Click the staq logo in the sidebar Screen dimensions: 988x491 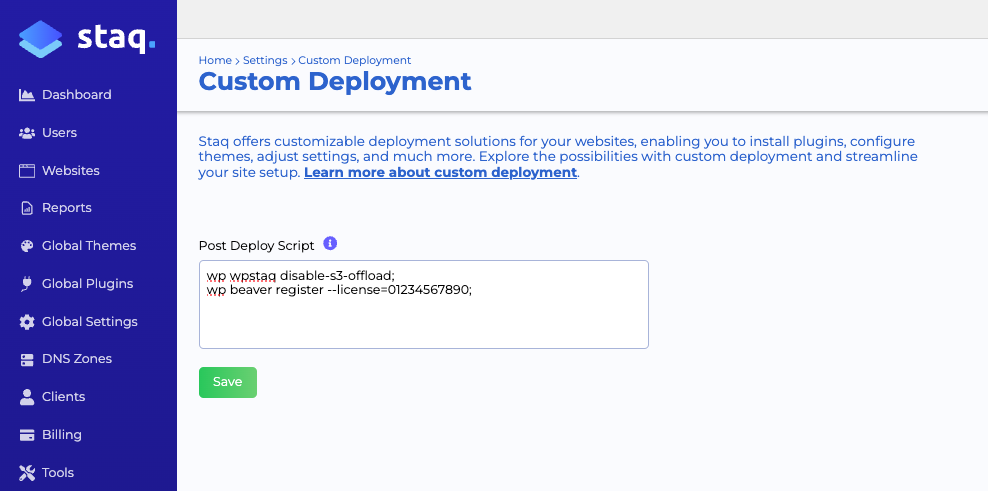tap(87, 39)
